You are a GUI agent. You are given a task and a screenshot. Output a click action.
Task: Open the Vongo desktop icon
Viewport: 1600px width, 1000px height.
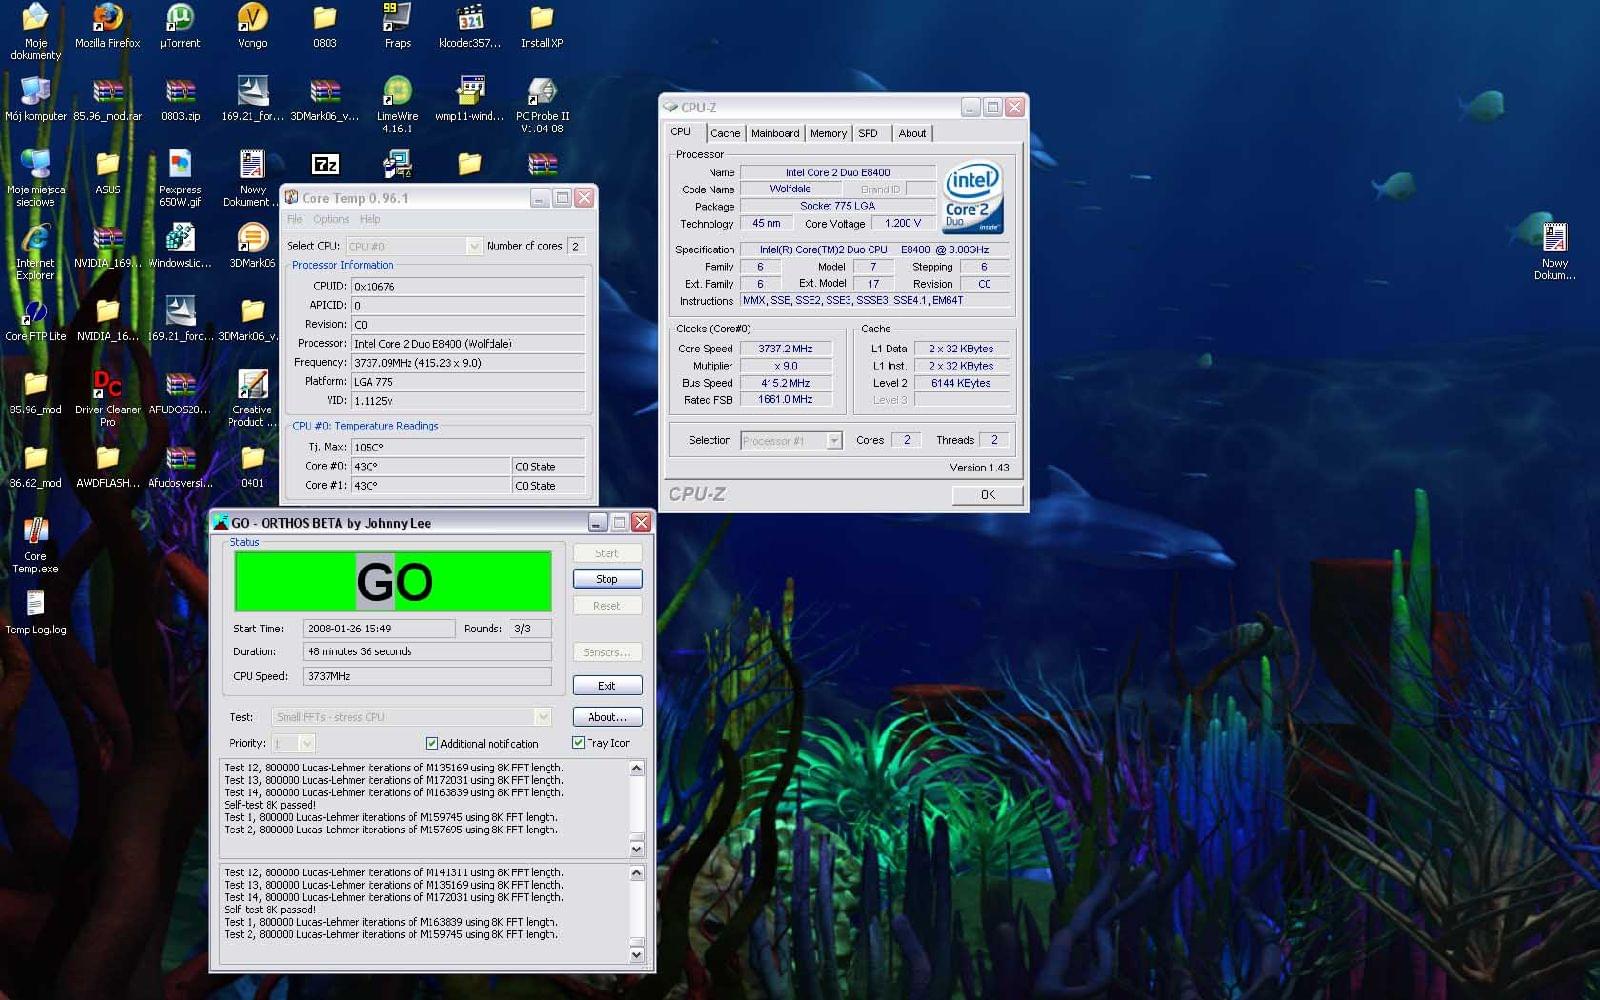pos(252,27)
